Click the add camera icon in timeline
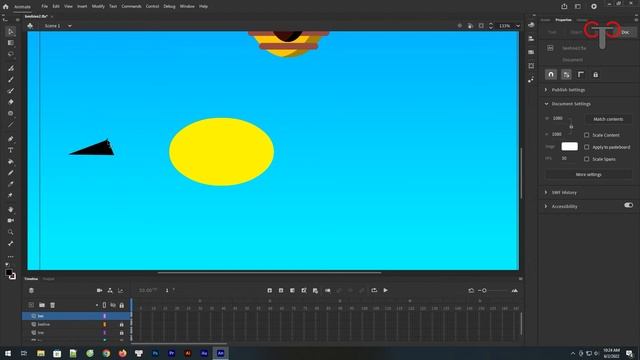 pos(99,291)
